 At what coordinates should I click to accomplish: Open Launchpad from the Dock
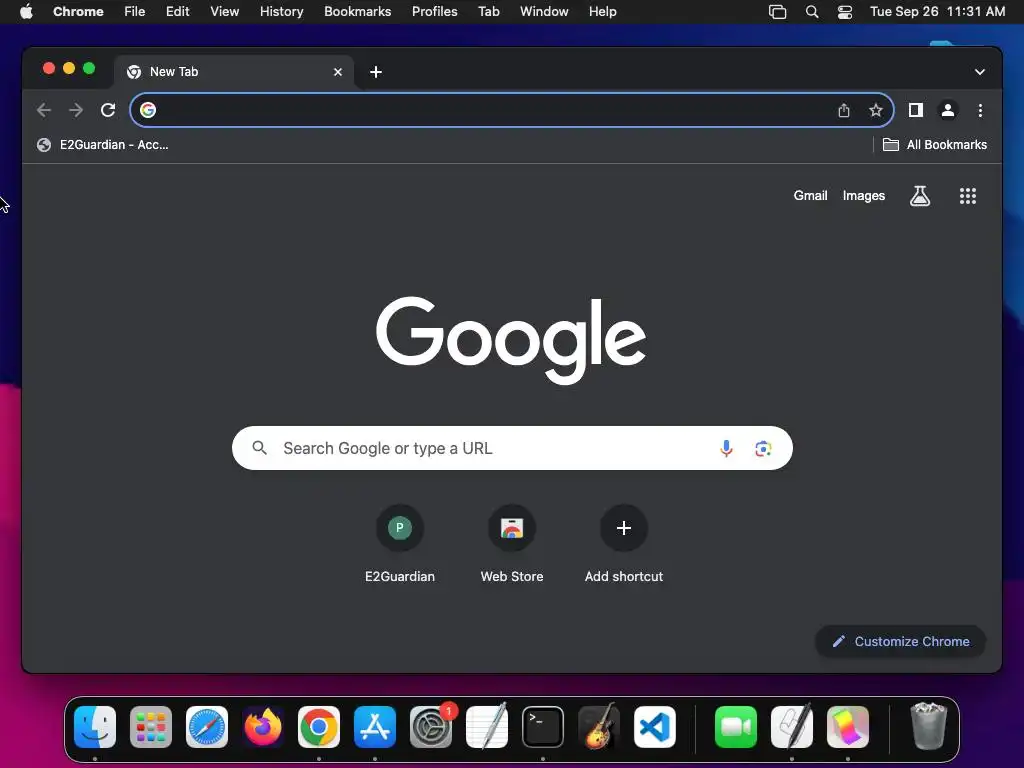151,727
